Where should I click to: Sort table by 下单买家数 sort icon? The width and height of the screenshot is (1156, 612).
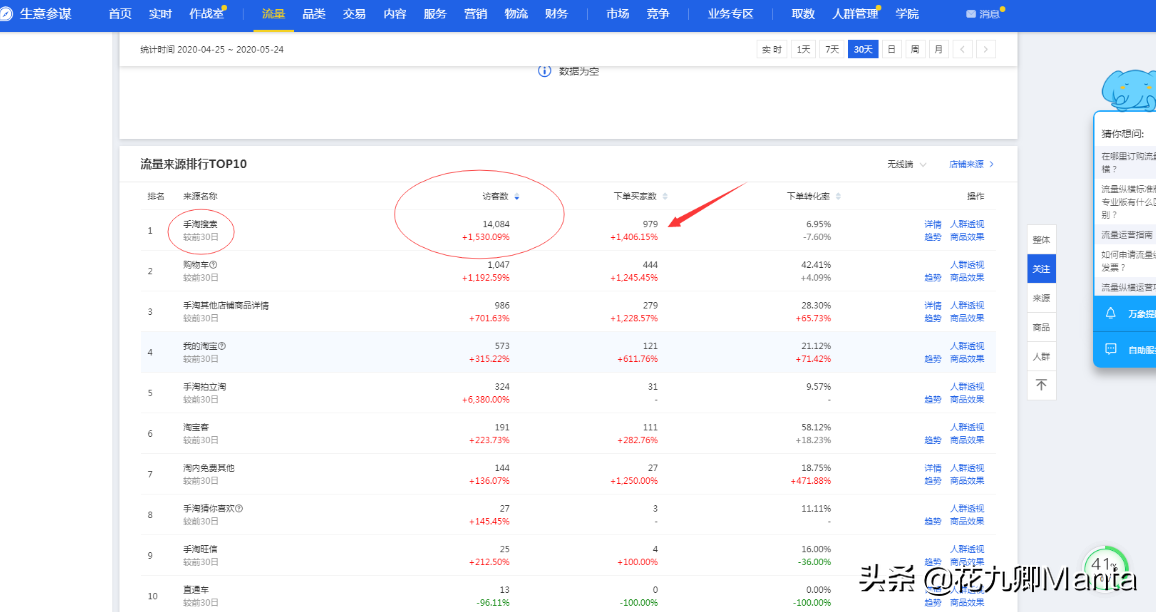665,196
